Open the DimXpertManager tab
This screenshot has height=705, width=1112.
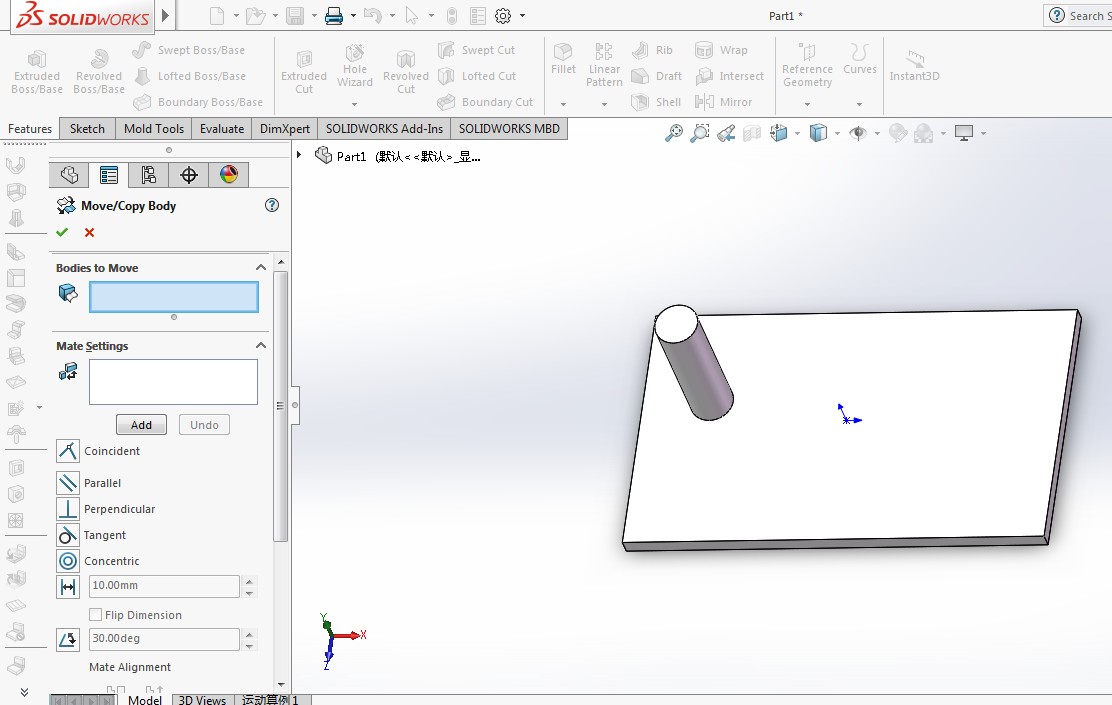tap(189, 174)
